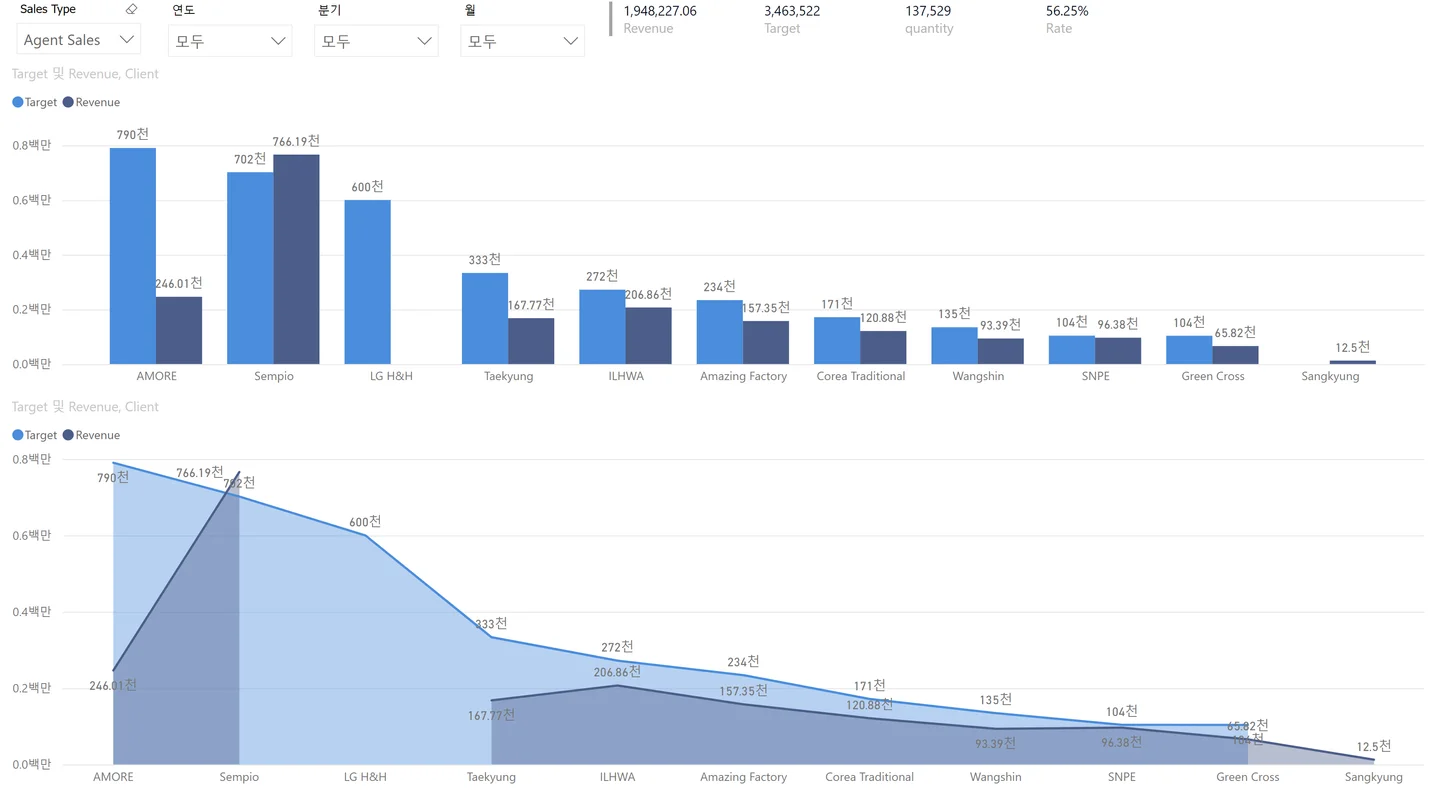The width and height of the screenshot is (1430, 791).
Task: Click the Target card value 3,463,522
Action: (792, 11)
